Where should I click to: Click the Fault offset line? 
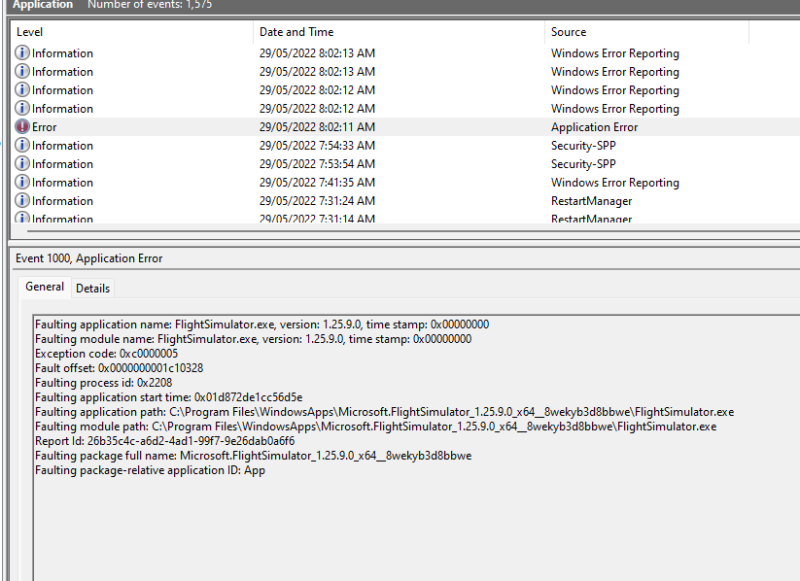click(119, 368)
